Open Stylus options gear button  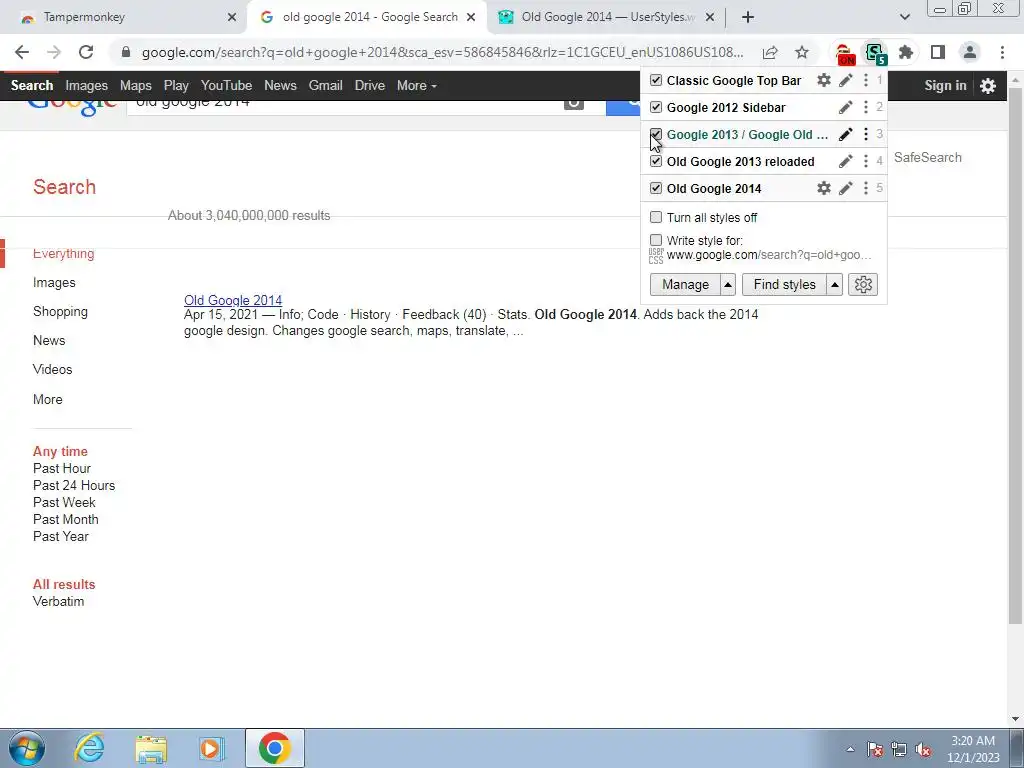[x=863, y=284]
